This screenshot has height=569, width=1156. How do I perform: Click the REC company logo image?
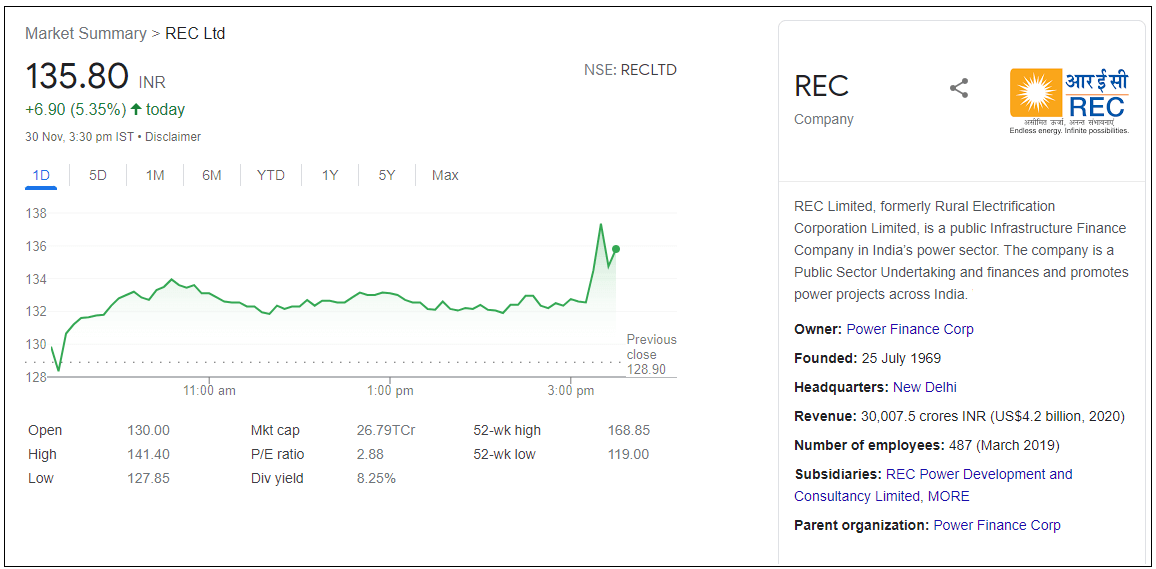point(1069,101)
